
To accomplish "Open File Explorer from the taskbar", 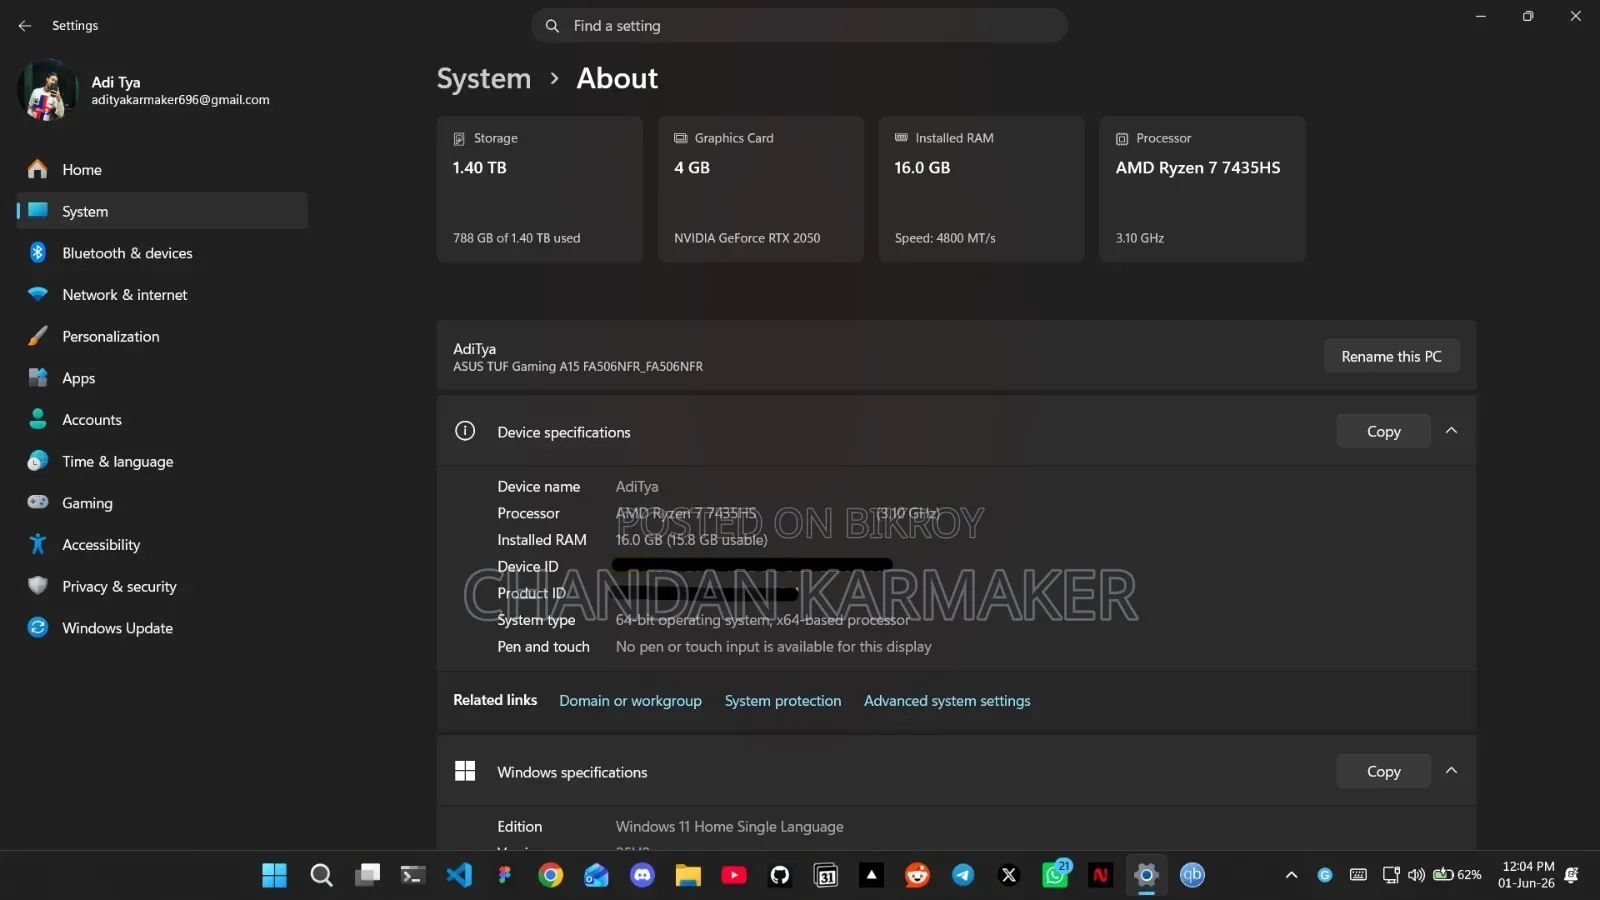I will tap(688, 876).
